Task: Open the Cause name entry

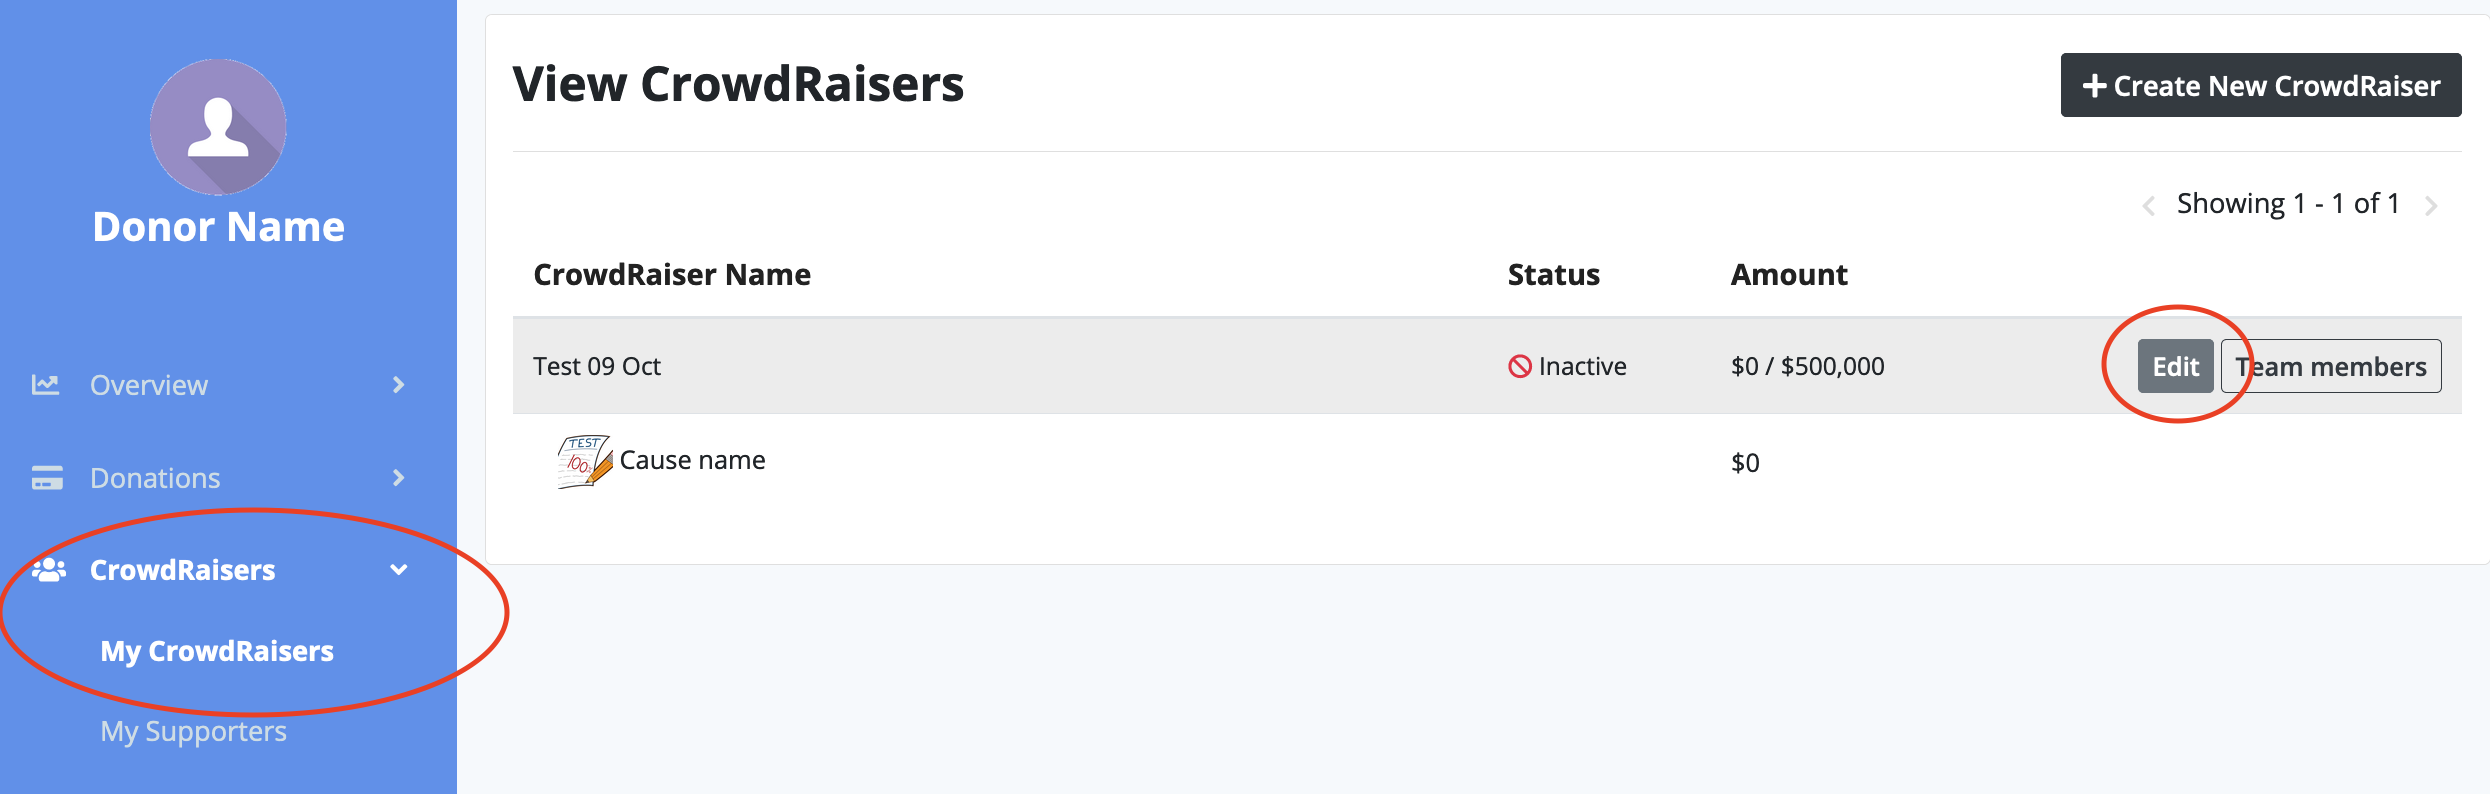Action: point(692,460)
